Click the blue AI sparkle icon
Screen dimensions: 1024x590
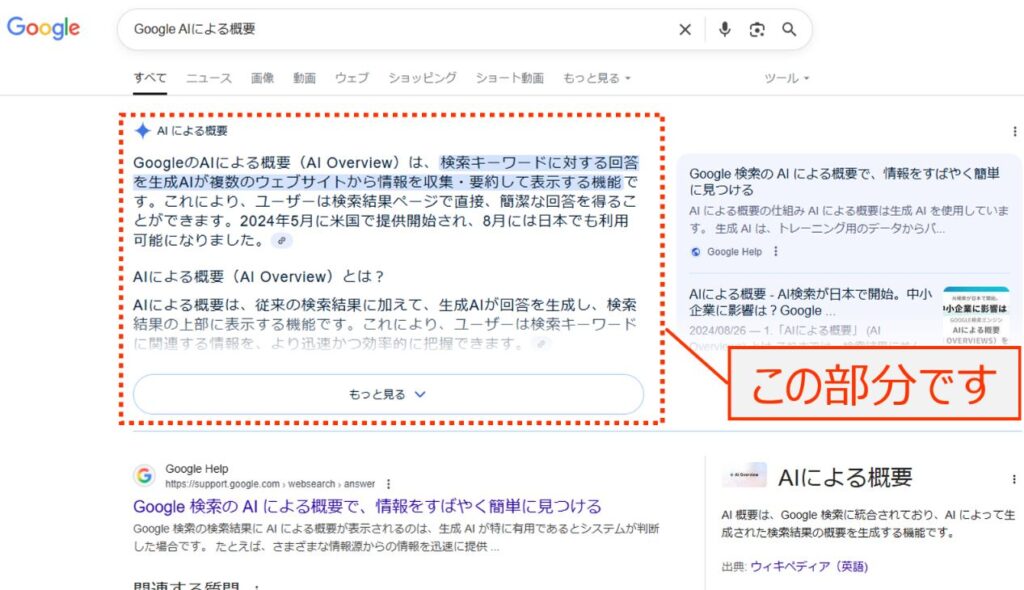(x=142, y=131)
